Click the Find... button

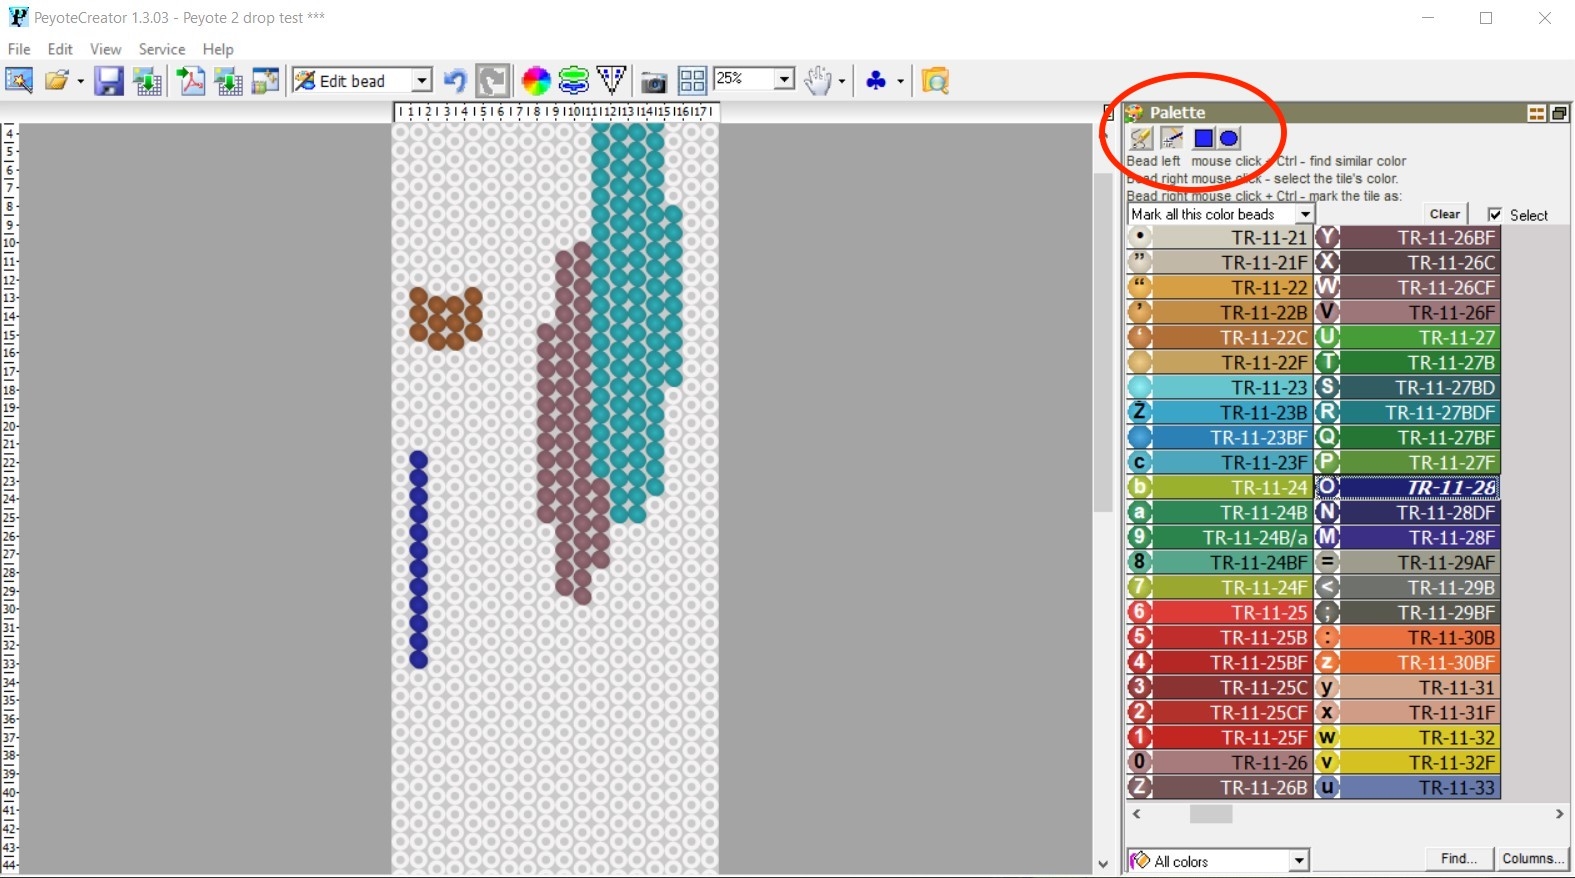(1458, 859)
